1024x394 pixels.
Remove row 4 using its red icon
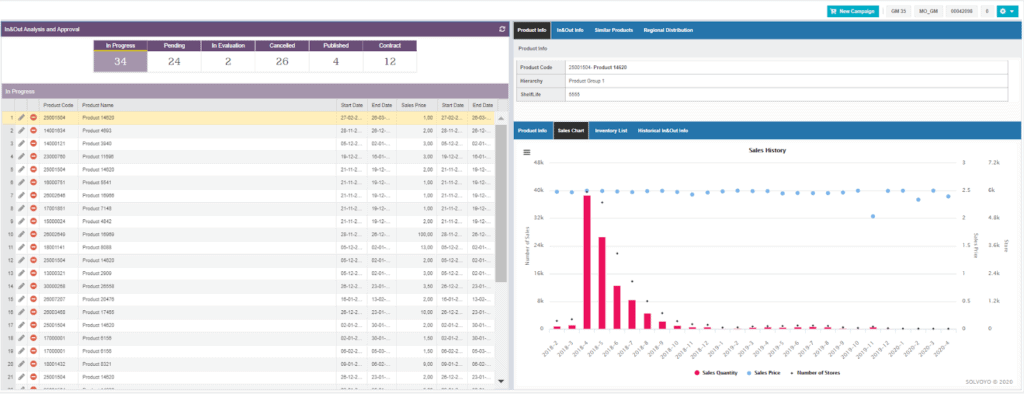tap(33, 156)
